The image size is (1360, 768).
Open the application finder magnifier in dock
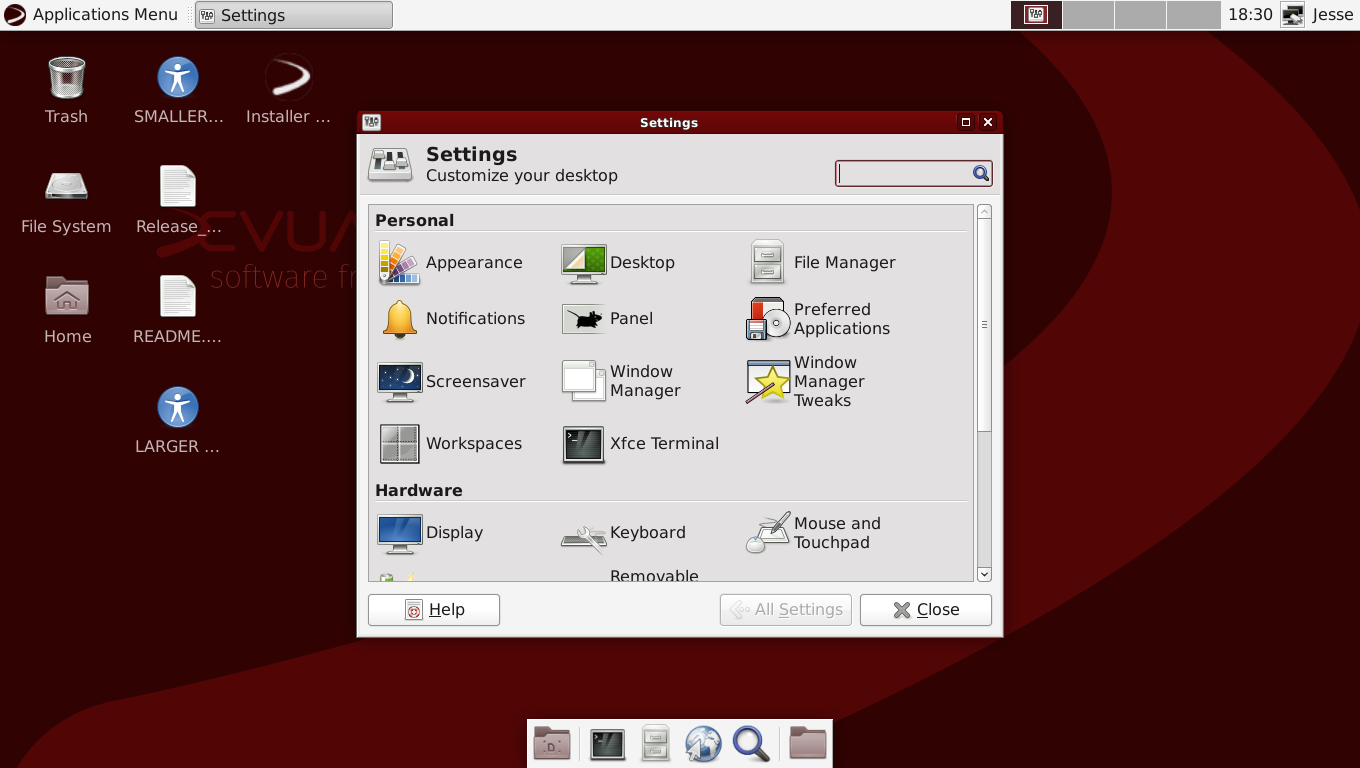tap(751, 744)
